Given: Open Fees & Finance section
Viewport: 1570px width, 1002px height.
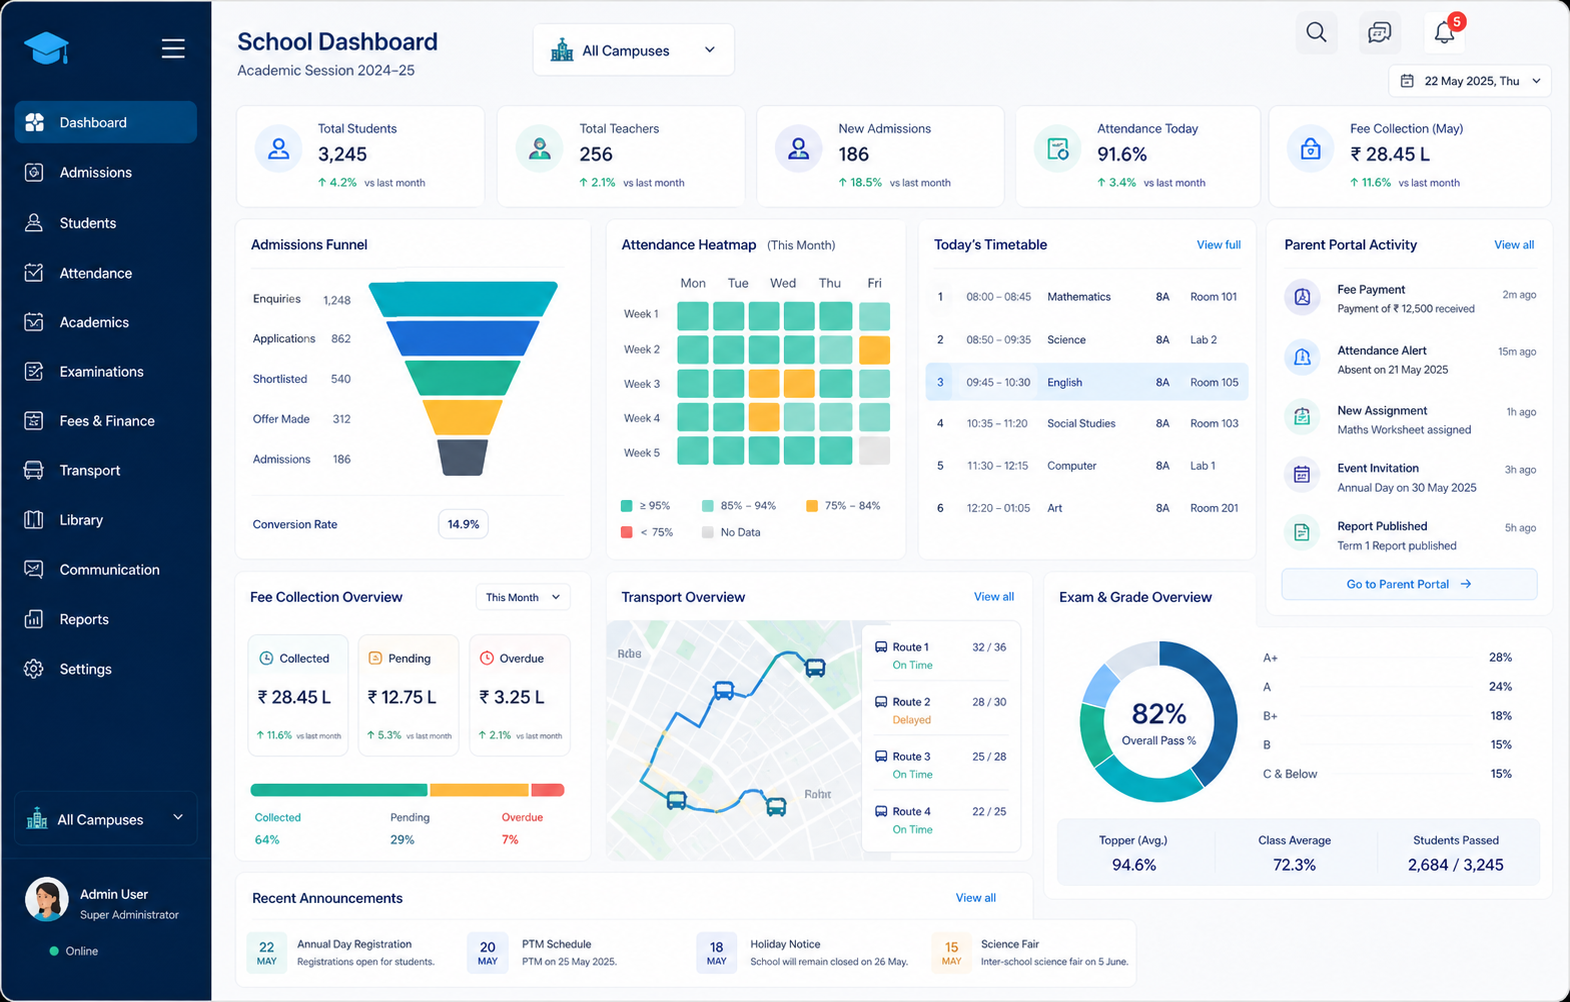Looking at the screenshot, I should coord(106,421).
